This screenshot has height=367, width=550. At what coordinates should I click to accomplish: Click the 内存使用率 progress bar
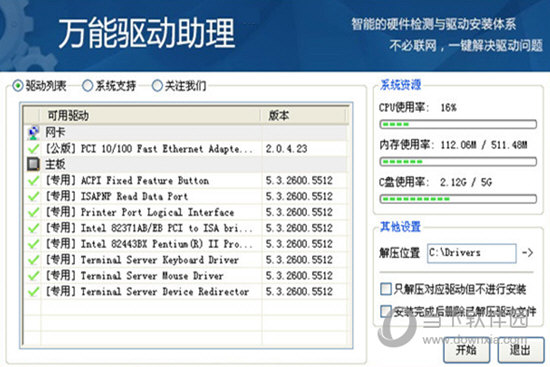point(458,161)
